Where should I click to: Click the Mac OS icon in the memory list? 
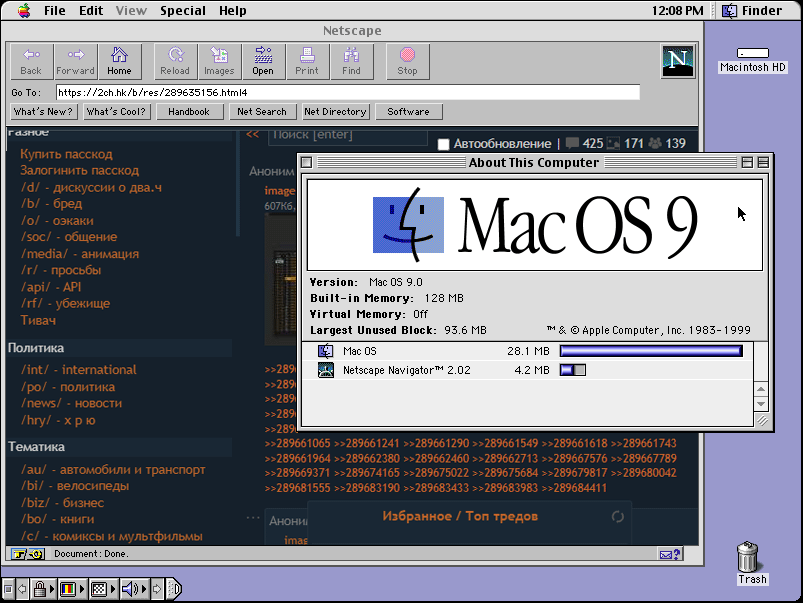326,351
